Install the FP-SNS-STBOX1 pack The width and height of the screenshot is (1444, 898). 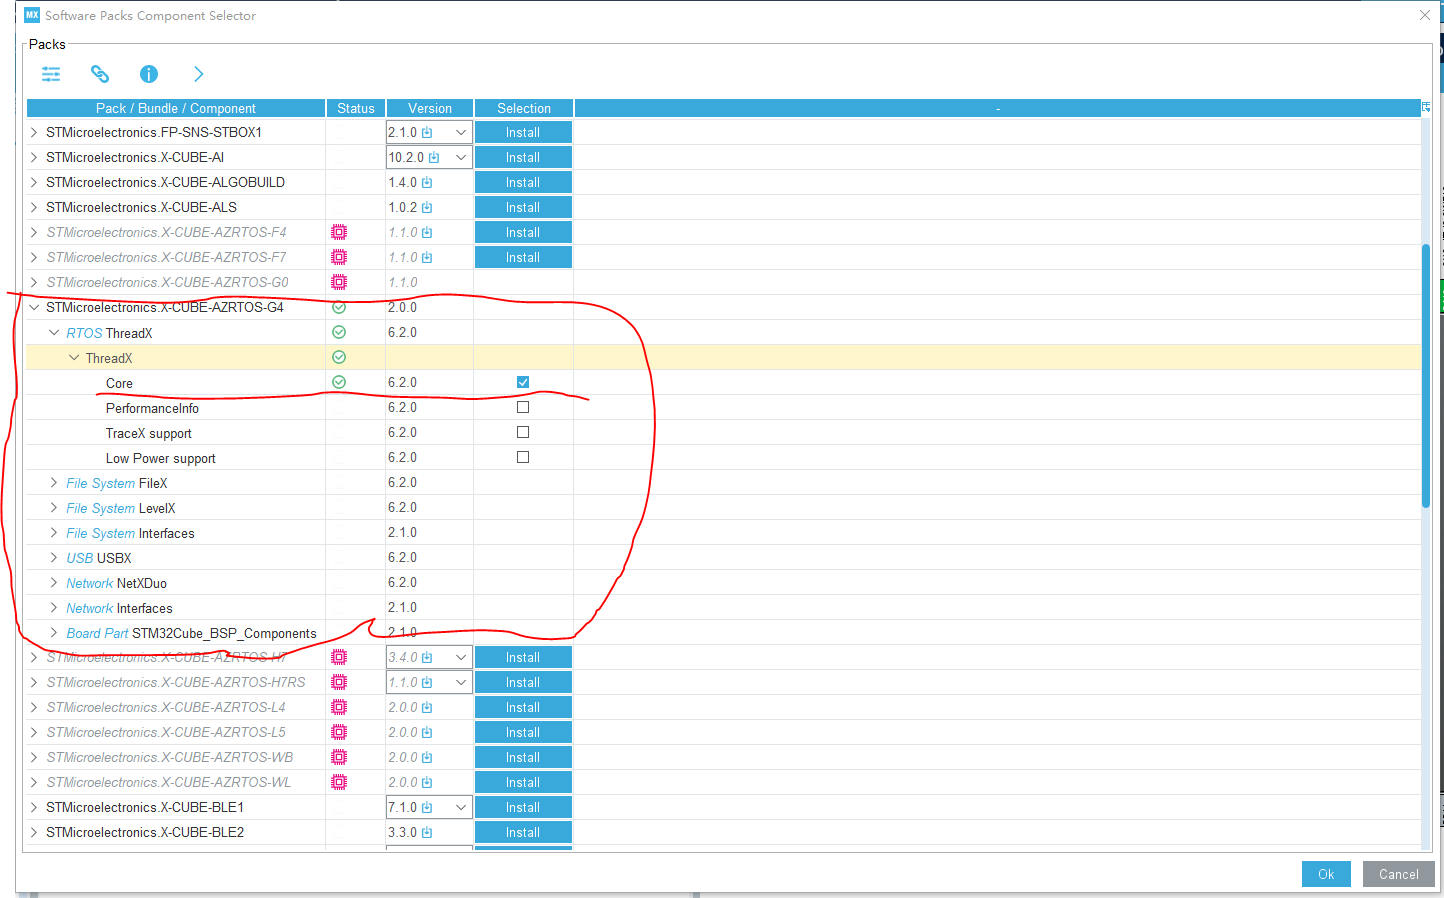(x=523, y=132)
